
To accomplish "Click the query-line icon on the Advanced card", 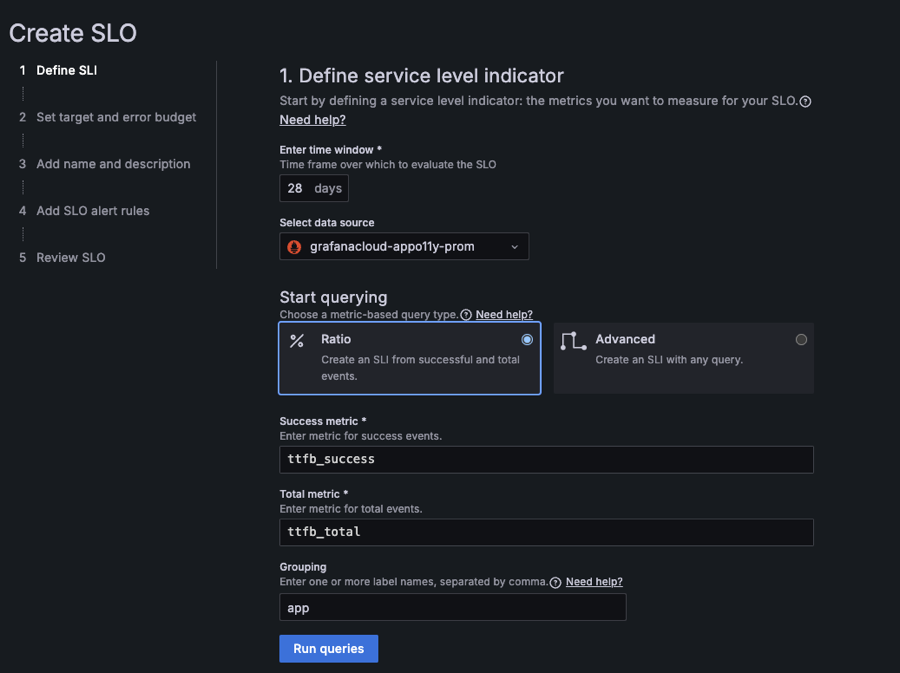I will [573, 339].
